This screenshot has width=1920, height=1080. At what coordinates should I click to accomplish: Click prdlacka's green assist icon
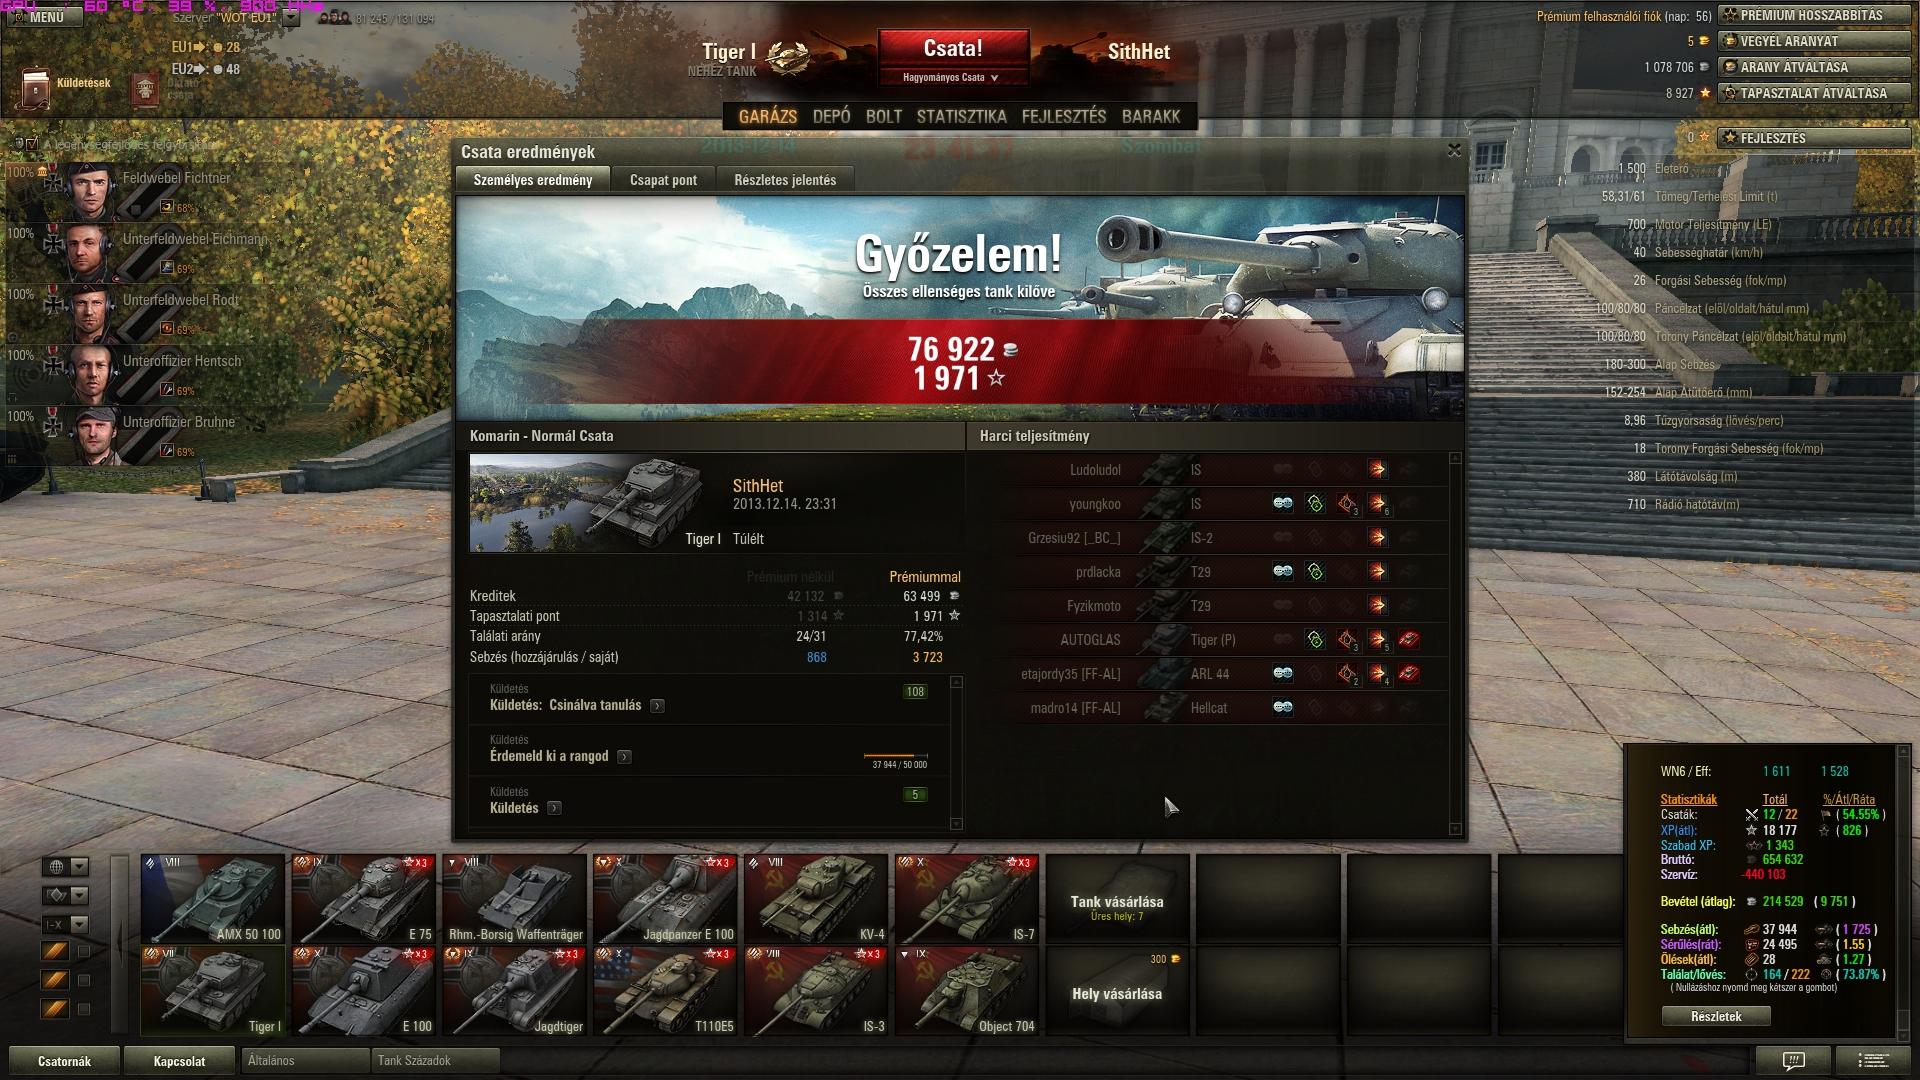(1315, 572)
